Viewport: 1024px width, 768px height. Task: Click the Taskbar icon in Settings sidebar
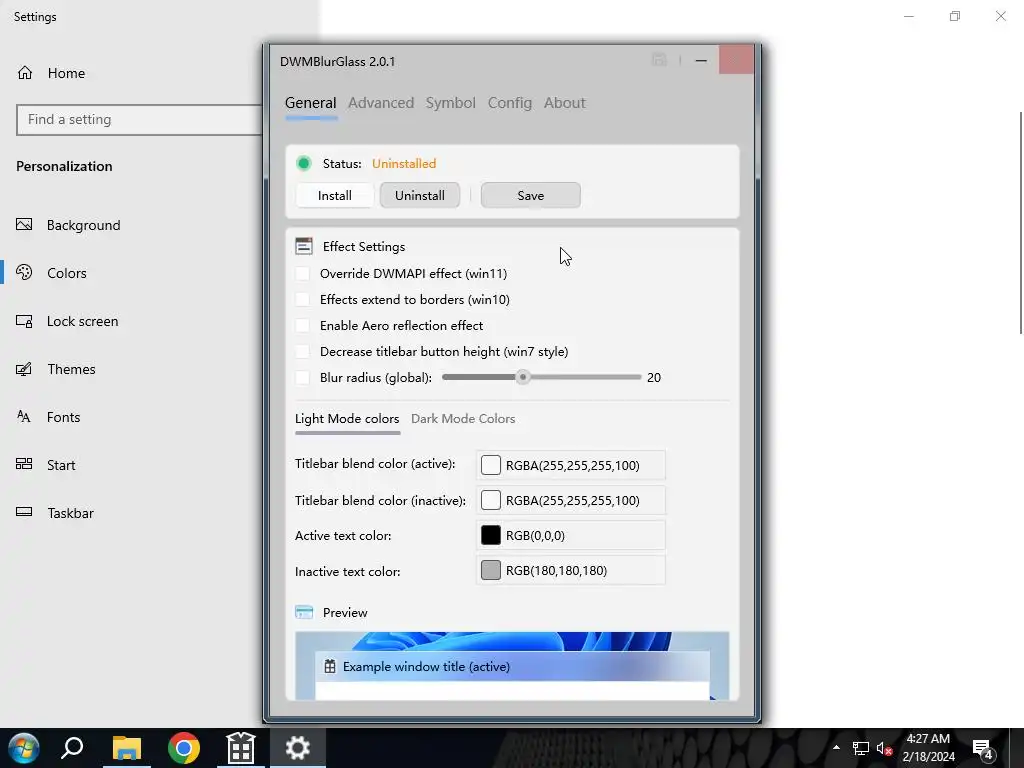coord(24,512)
